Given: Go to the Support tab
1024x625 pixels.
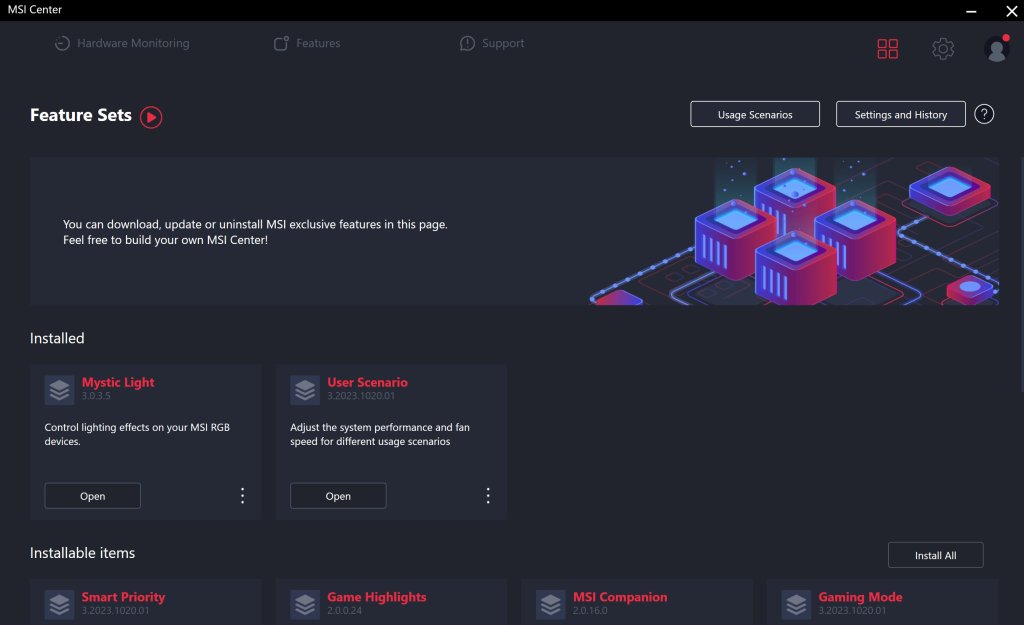Looking at the screenshot, I should coord(492,43).
